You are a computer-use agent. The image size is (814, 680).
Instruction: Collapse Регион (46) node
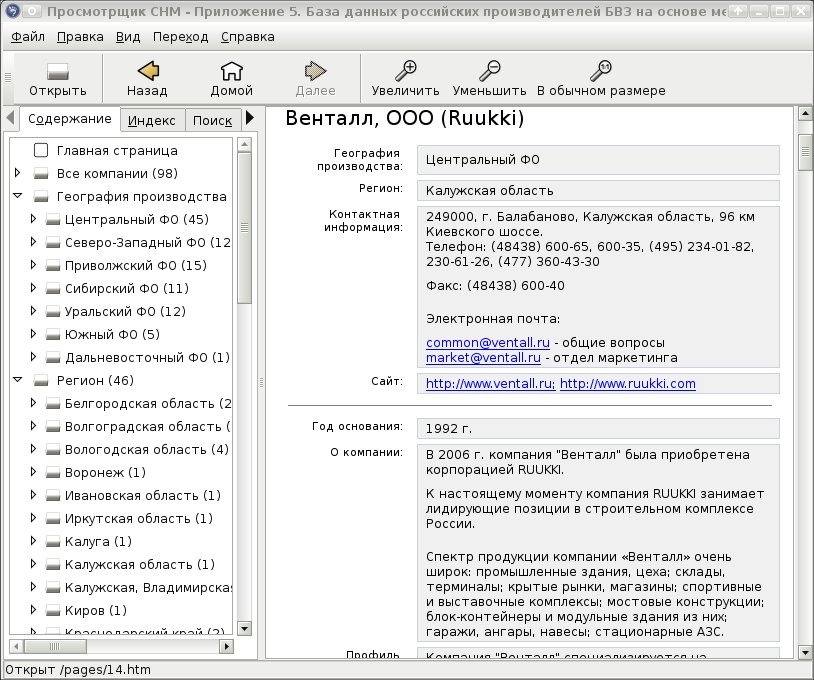point(18,380)
